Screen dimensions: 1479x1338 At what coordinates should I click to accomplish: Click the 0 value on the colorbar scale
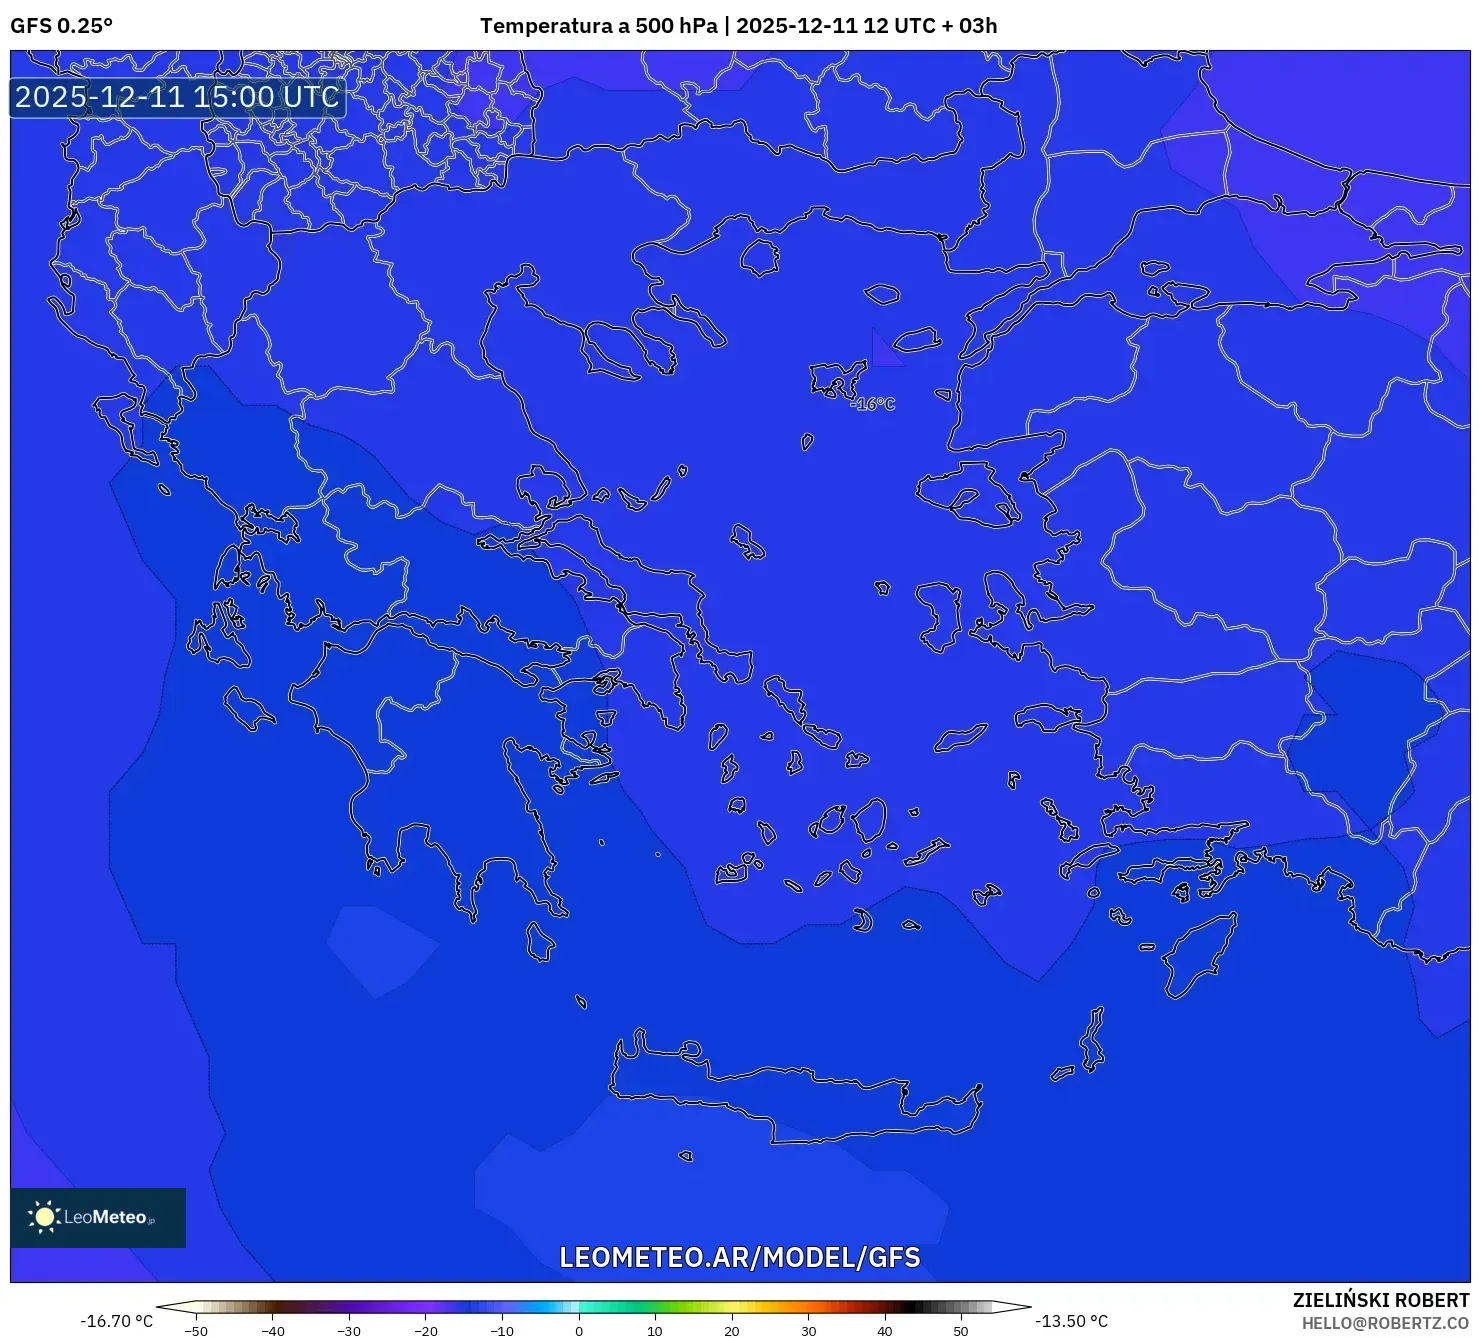pos(577,1331)
